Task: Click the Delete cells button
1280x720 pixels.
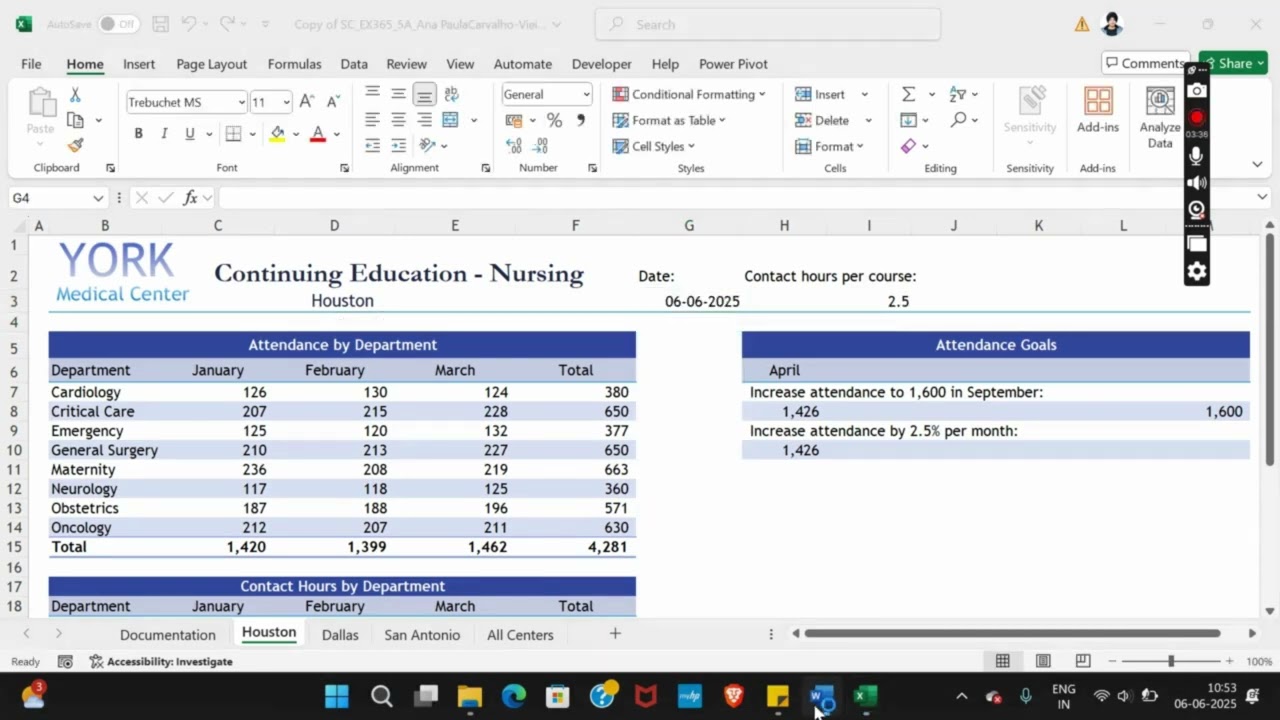Action: click(822, 120)
